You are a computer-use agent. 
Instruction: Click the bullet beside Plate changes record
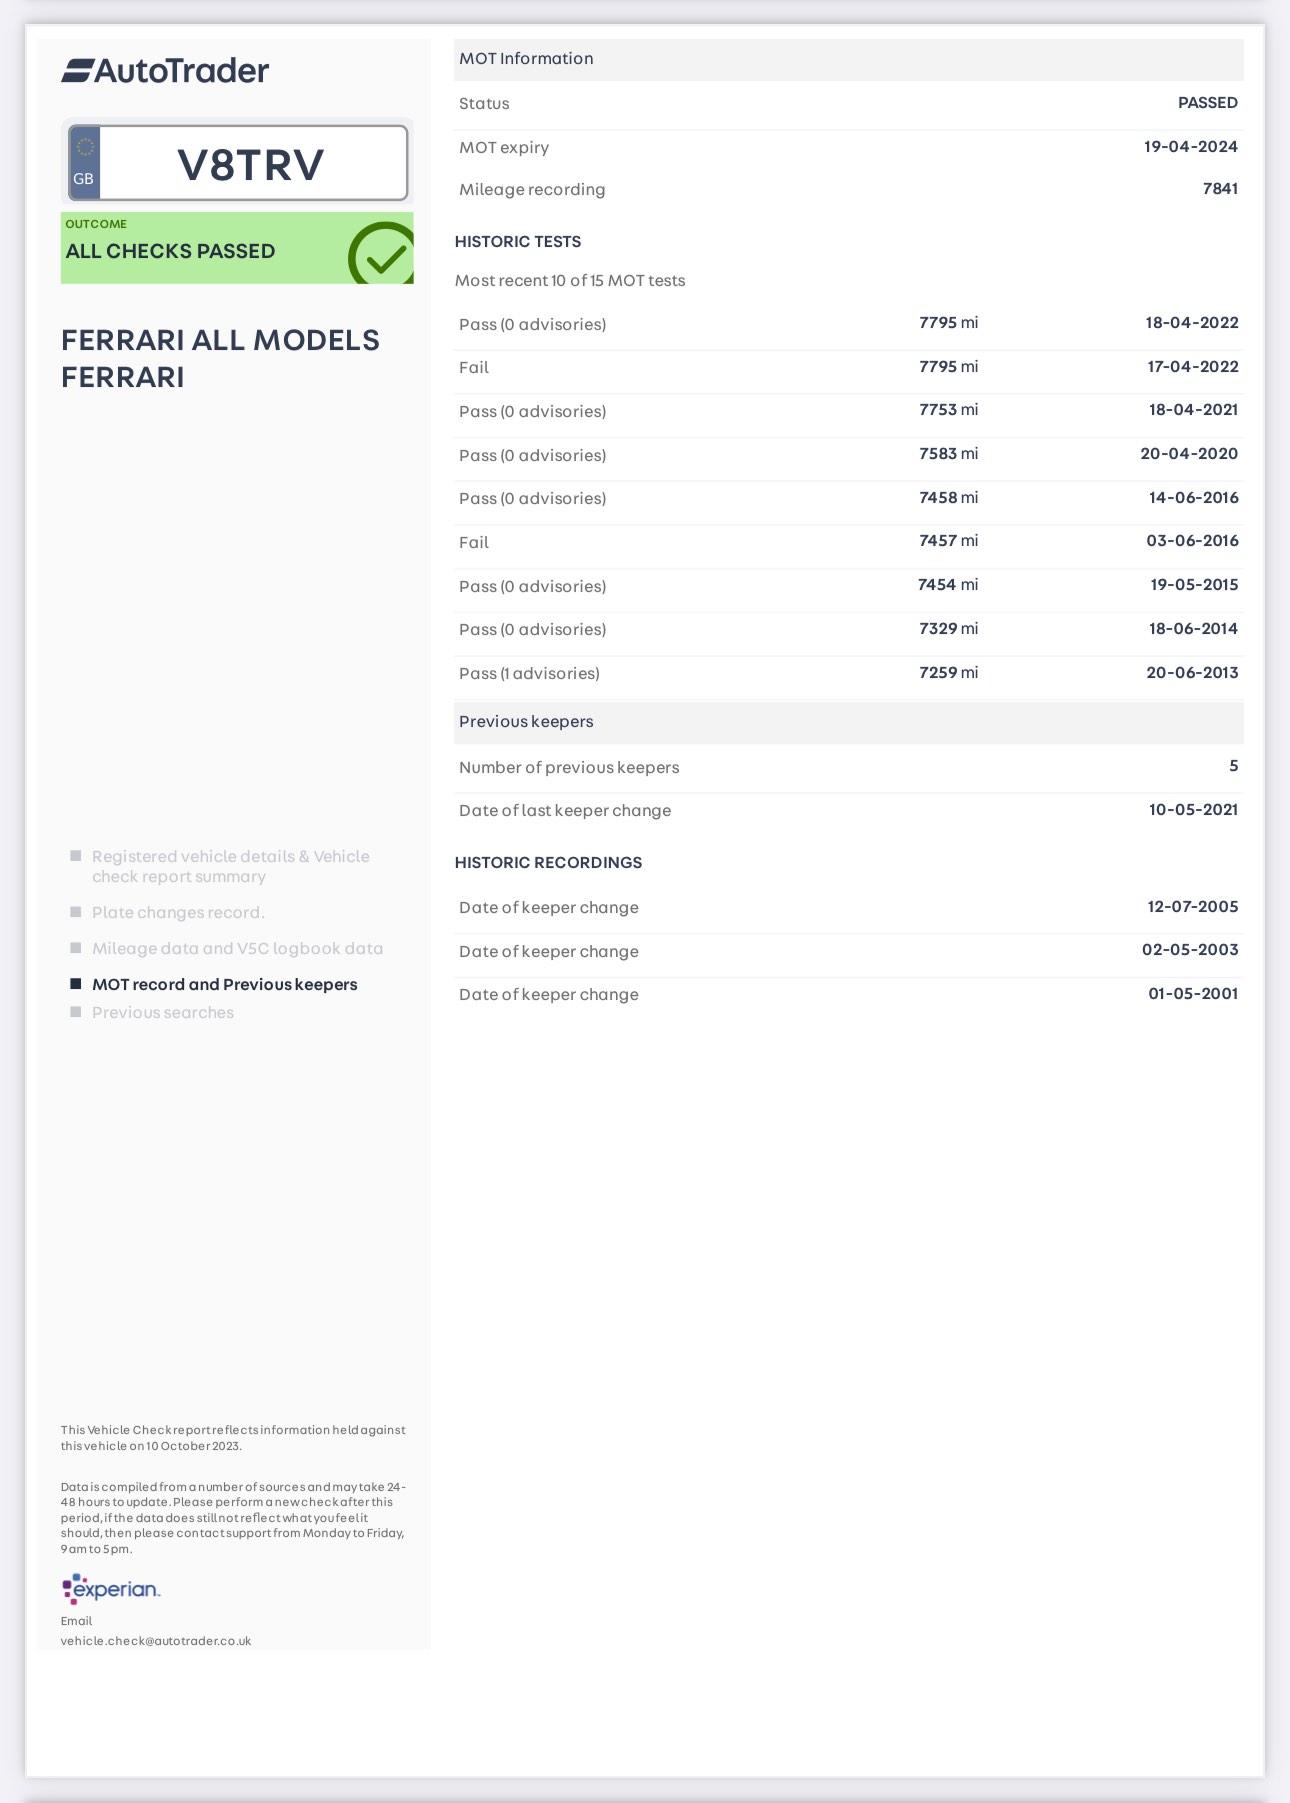[x=76, y=912]
